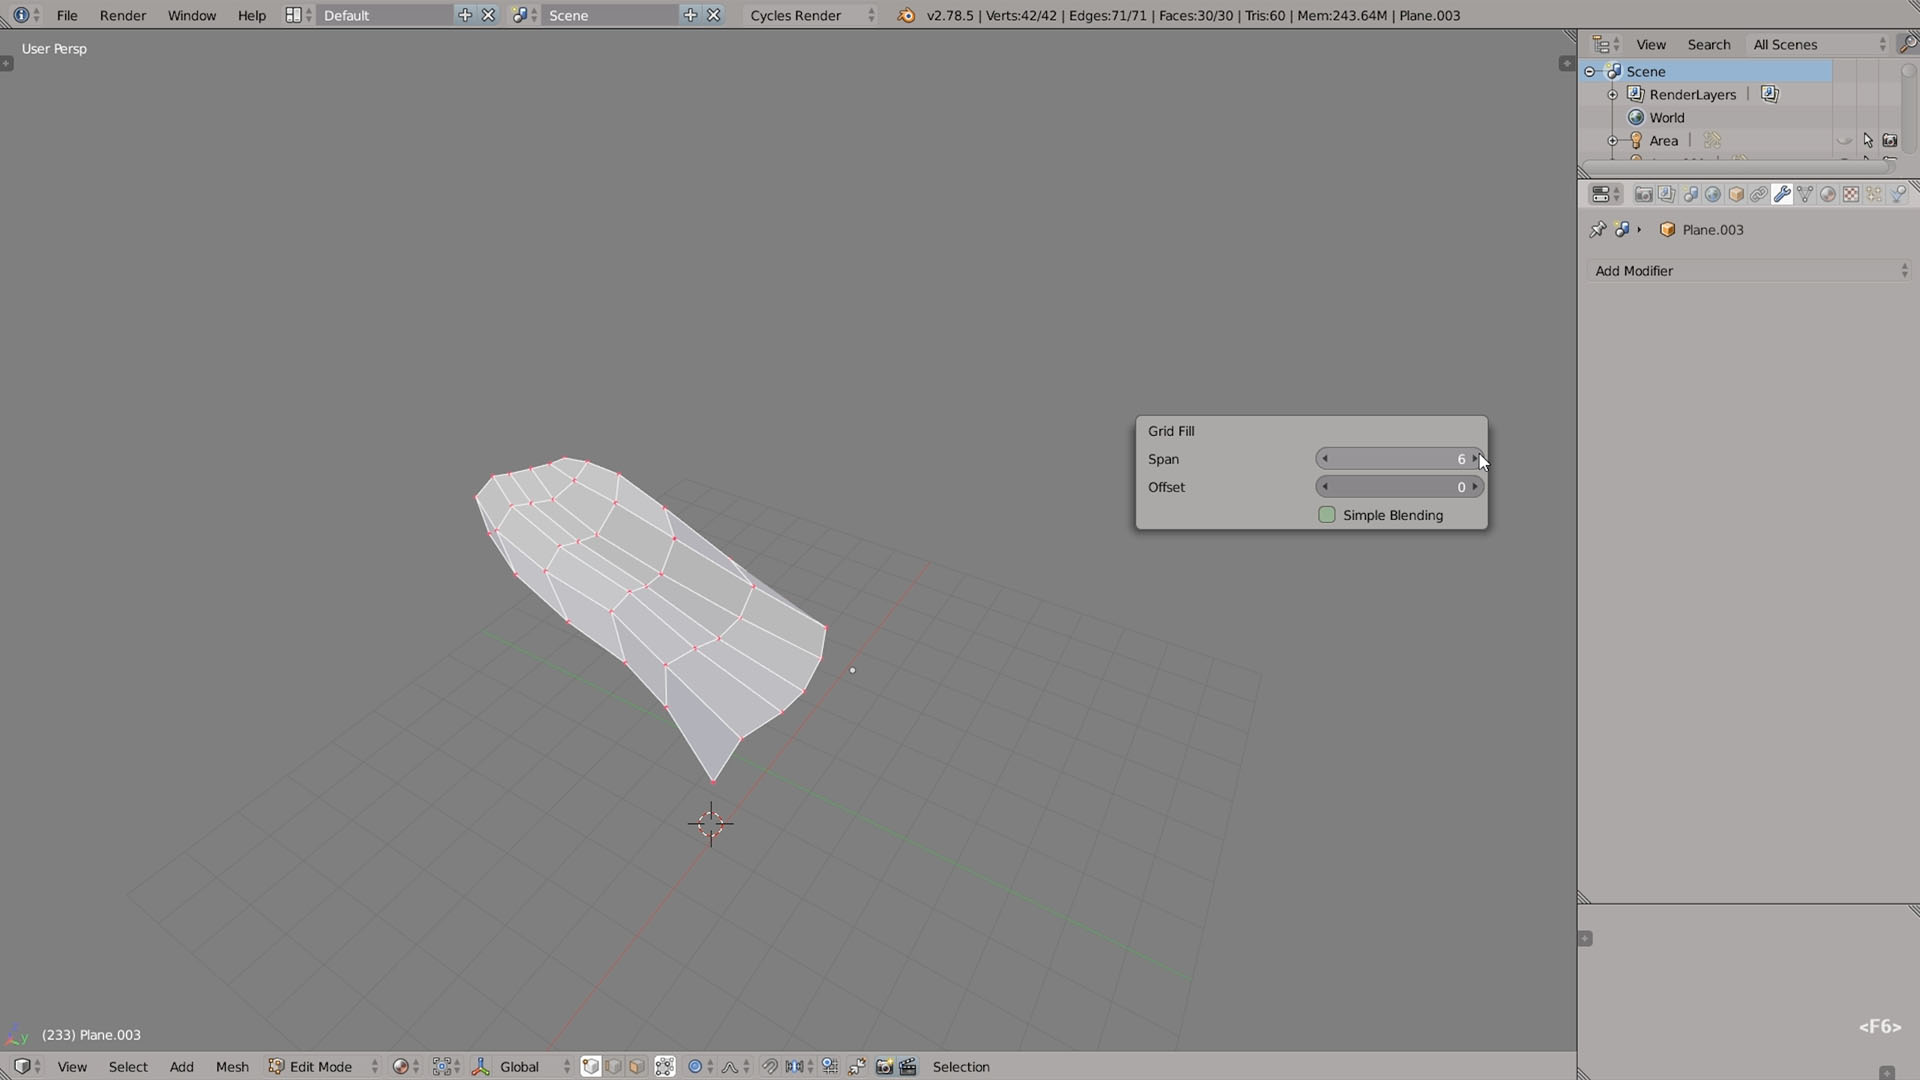Image resolution: width=1920 pixels, height=1080 pixels.
Task: Click the Blender info editor icon
Action: 21,15
